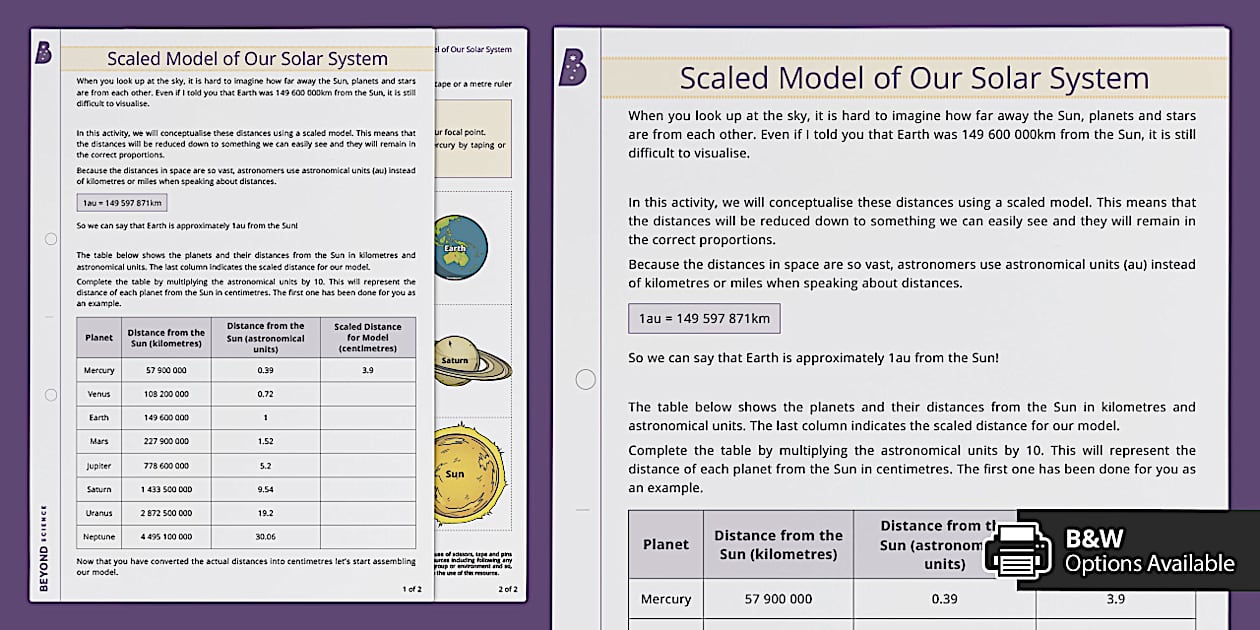Click the large page's 'Scaled Model of Our Solar System' heading
Image resolution: width=1260 pixels, height=630 pixels.
[x=914, y=78]
